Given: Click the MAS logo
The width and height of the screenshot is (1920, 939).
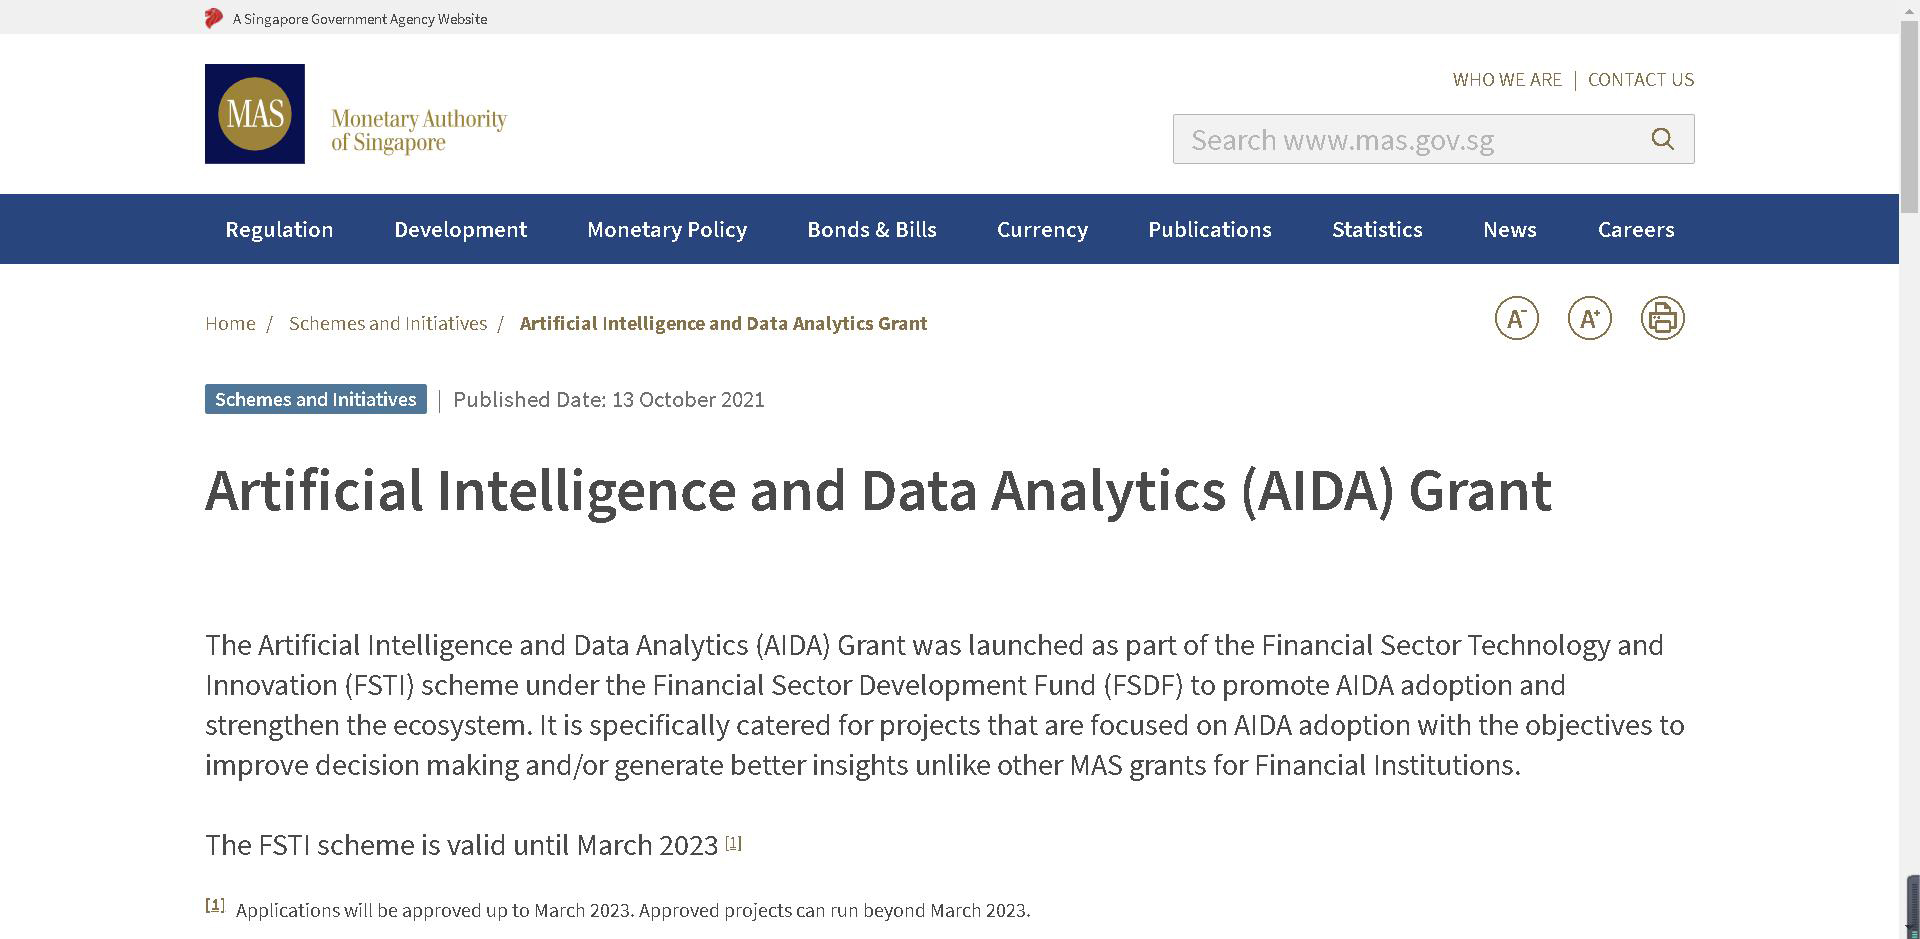Looking at the screenshot, I should coord(255,114).
